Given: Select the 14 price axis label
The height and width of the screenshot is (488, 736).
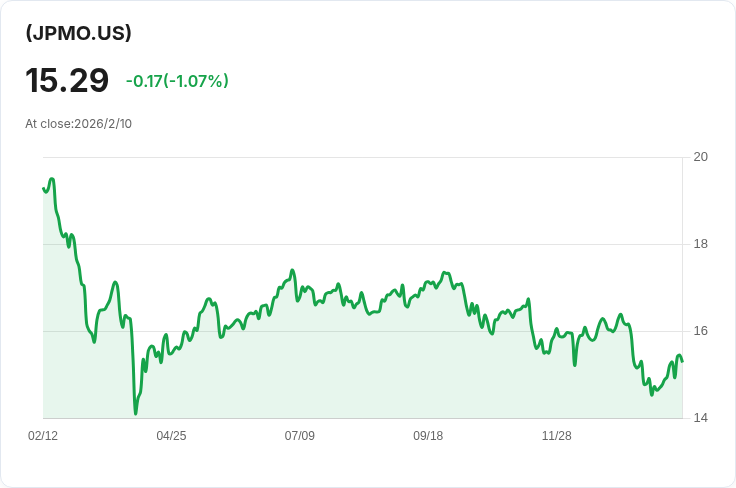Looking at the screenshot, I should click(x=700, y=418).
